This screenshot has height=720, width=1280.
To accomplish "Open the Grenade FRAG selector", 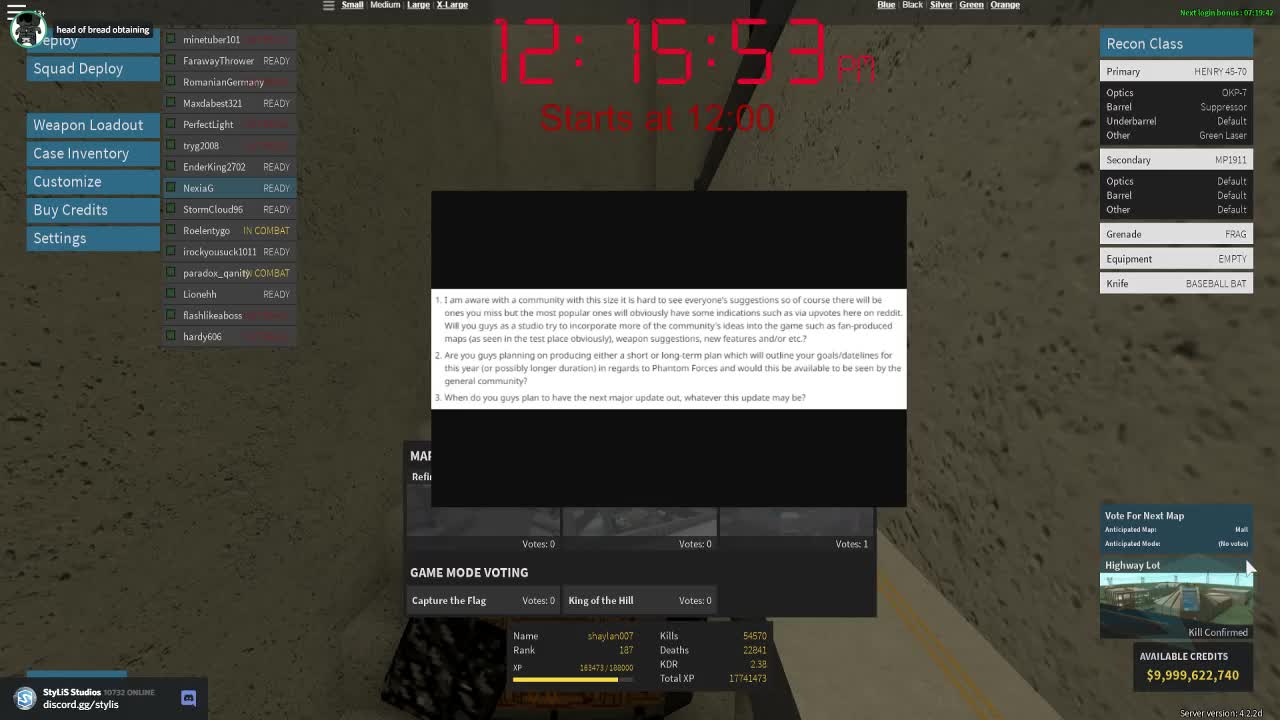I will tap(1176, 234).
